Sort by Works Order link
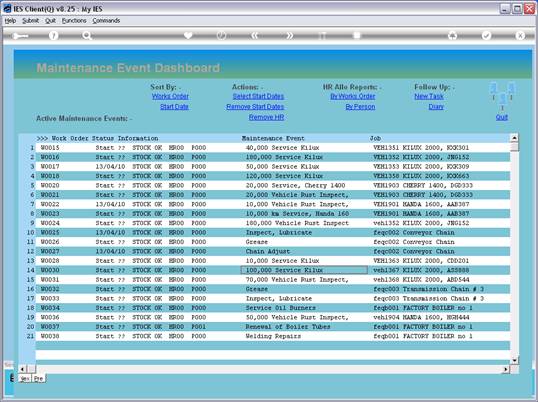The width and height of the screenshot is (538, 402). tap(170, 96)
